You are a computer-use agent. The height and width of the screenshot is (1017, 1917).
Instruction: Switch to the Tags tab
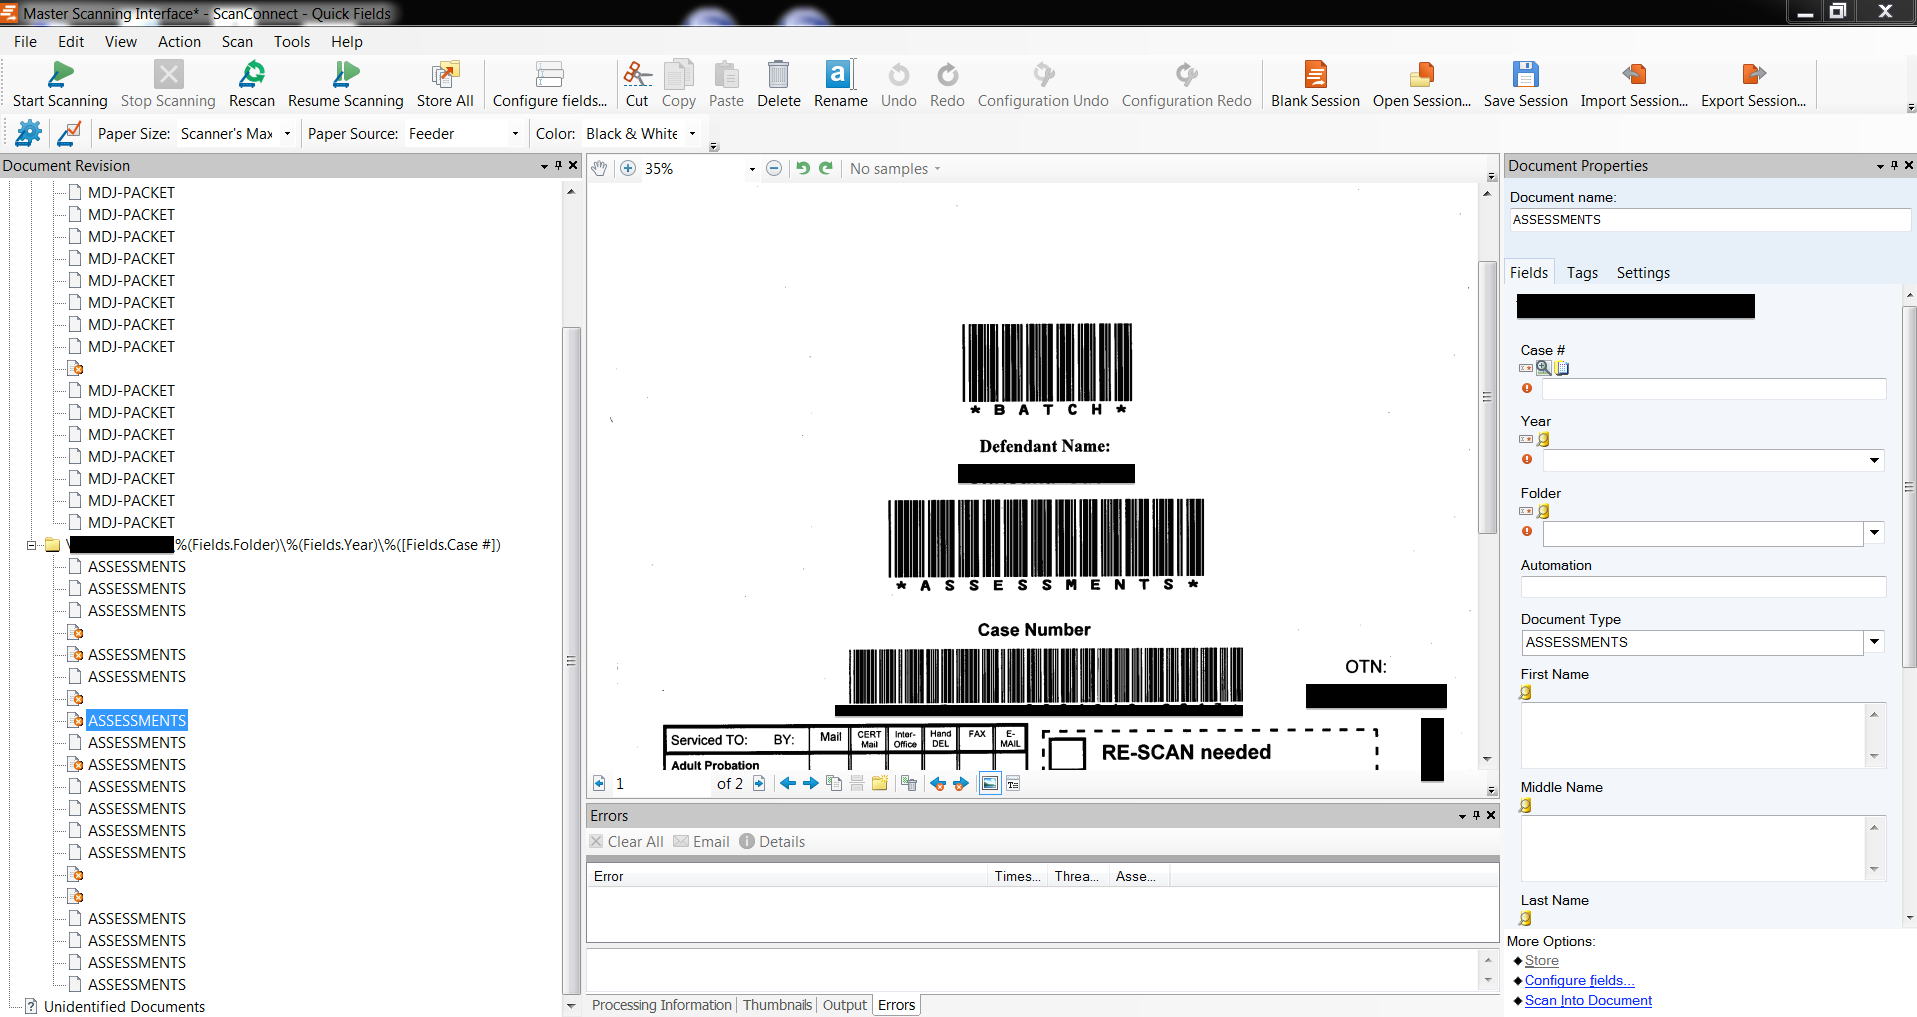click(x=1582, y=273)
